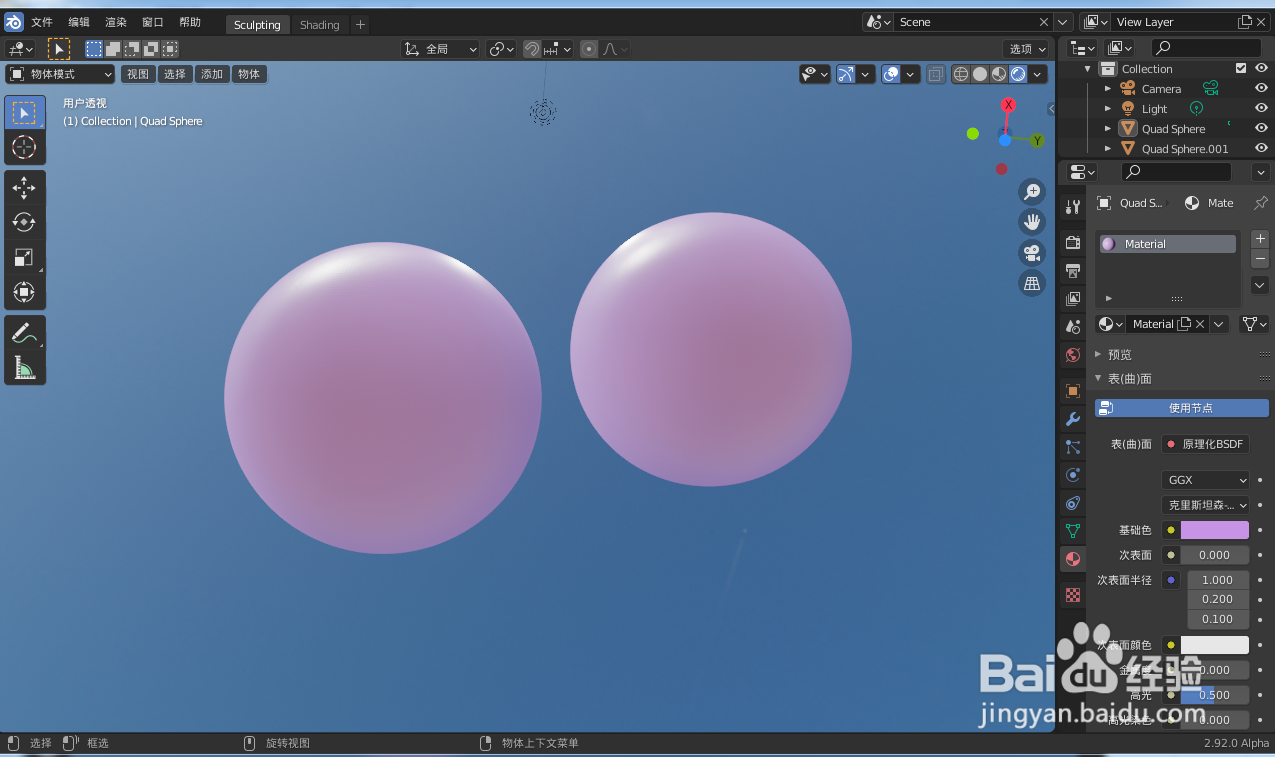The image size is (1275, 757).
Task: Open the 文件 file menu
Action: coord(42,22)
